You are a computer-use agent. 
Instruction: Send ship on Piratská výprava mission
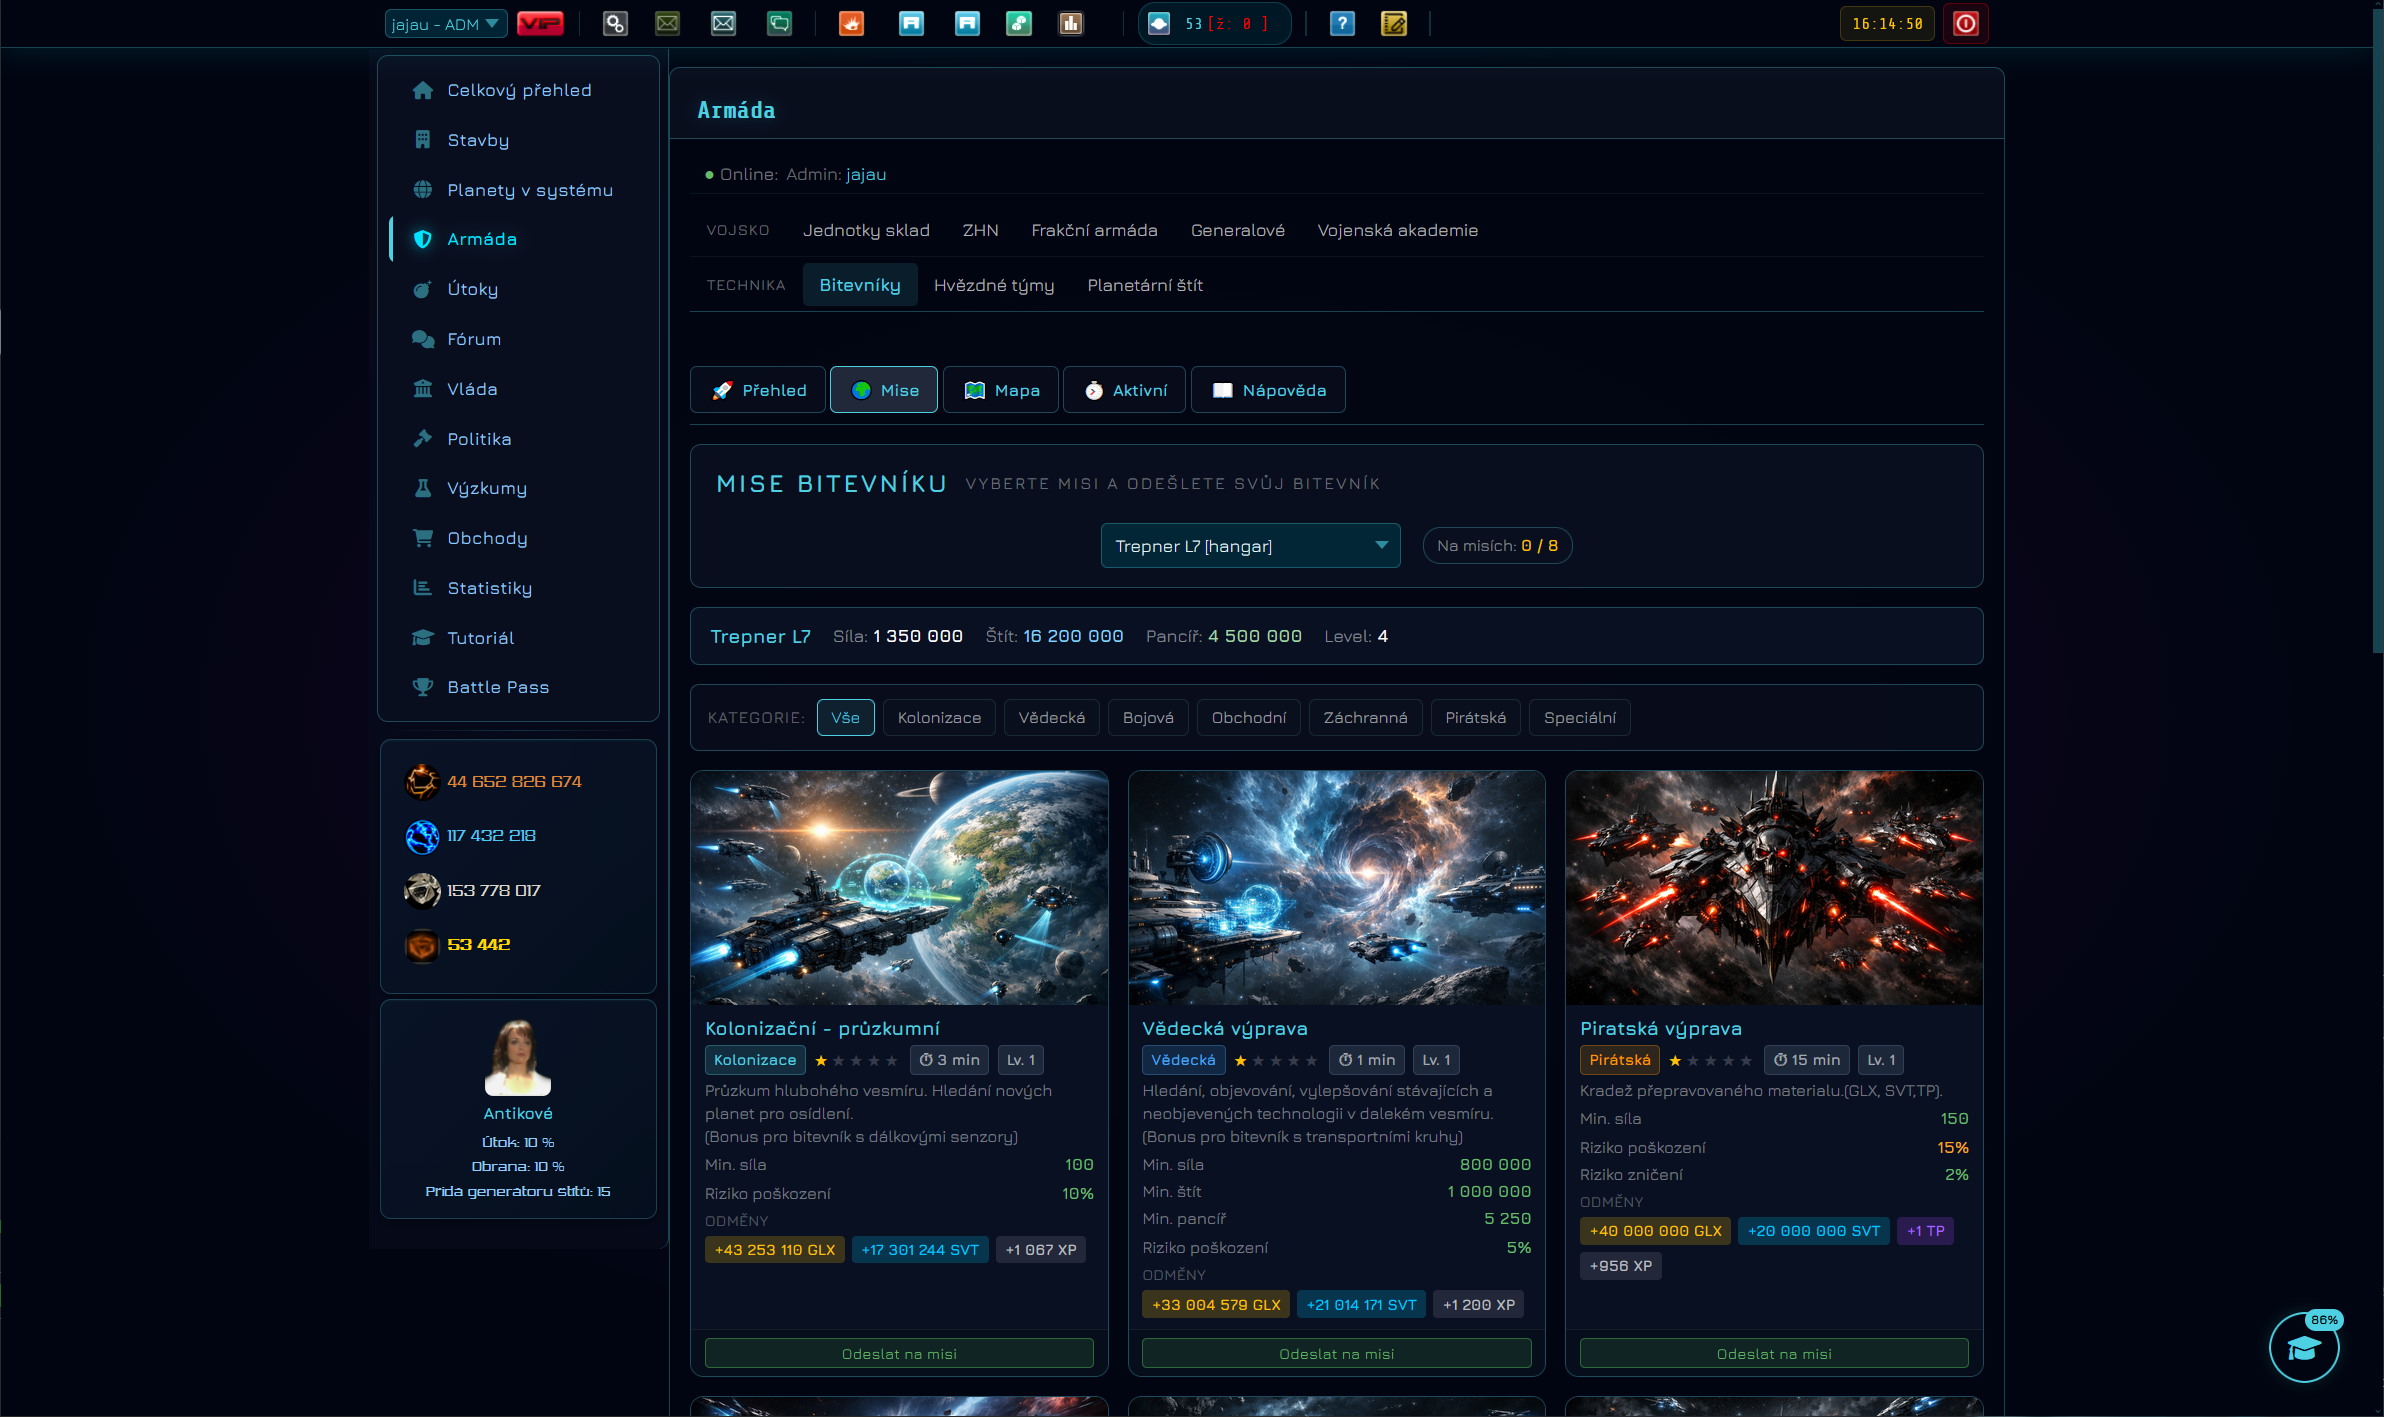[x=1774, y=1353]
